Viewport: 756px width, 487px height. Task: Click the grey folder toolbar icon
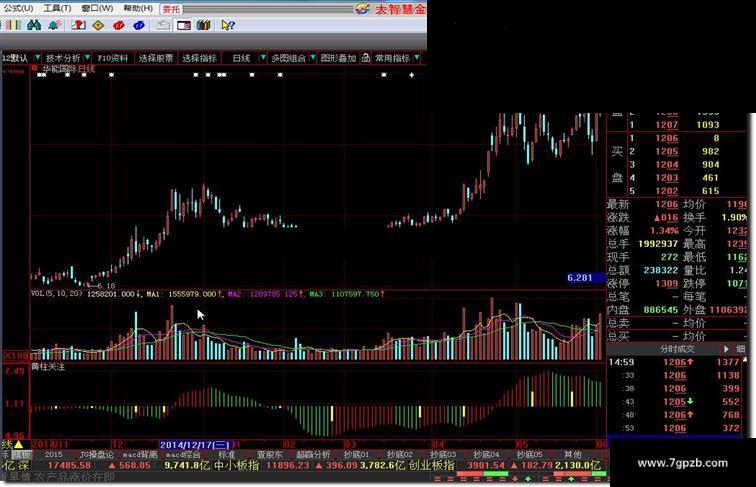coord(163,25)
